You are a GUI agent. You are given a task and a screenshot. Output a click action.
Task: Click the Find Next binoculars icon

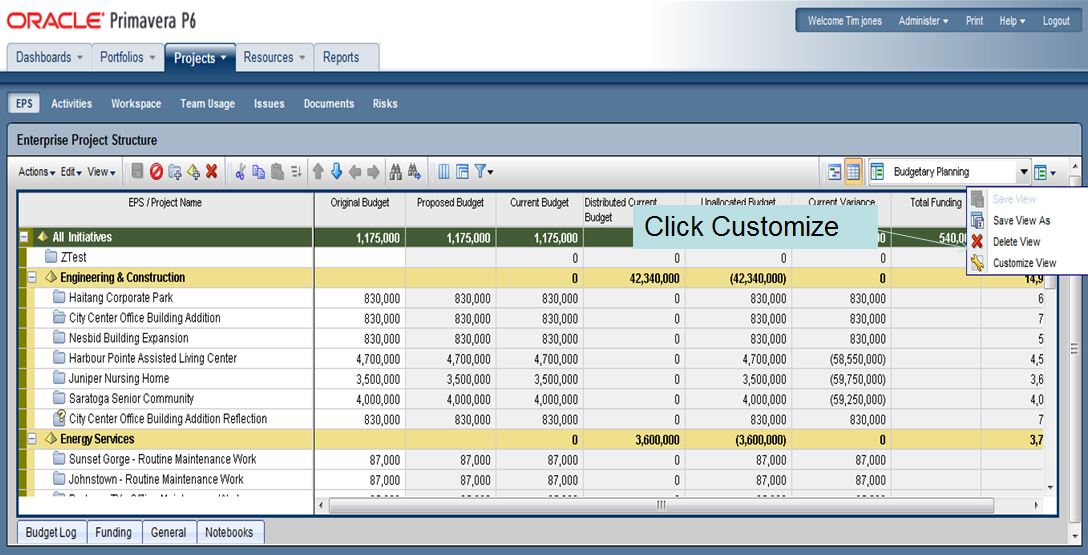(x=415, y=171)
